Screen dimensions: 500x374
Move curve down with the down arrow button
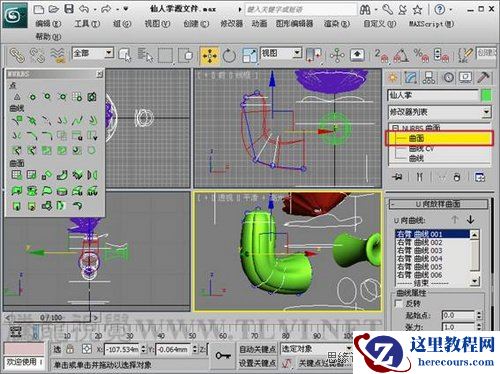pyautogui.click(x=471, y=220)
